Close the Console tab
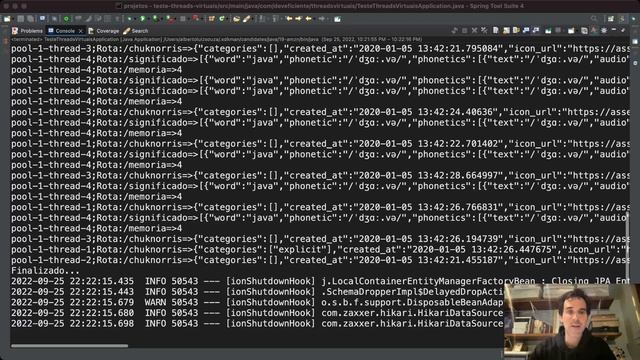Image resolution: width=640 pixels, height=360 pixels. coord(81,31)
